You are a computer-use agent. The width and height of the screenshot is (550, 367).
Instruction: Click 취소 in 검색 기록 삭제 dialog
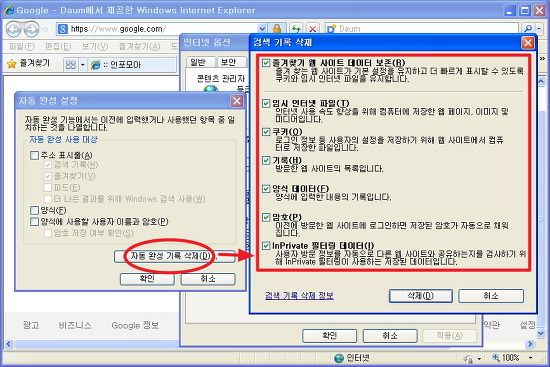pyautogui.click(x=491, y=296)
